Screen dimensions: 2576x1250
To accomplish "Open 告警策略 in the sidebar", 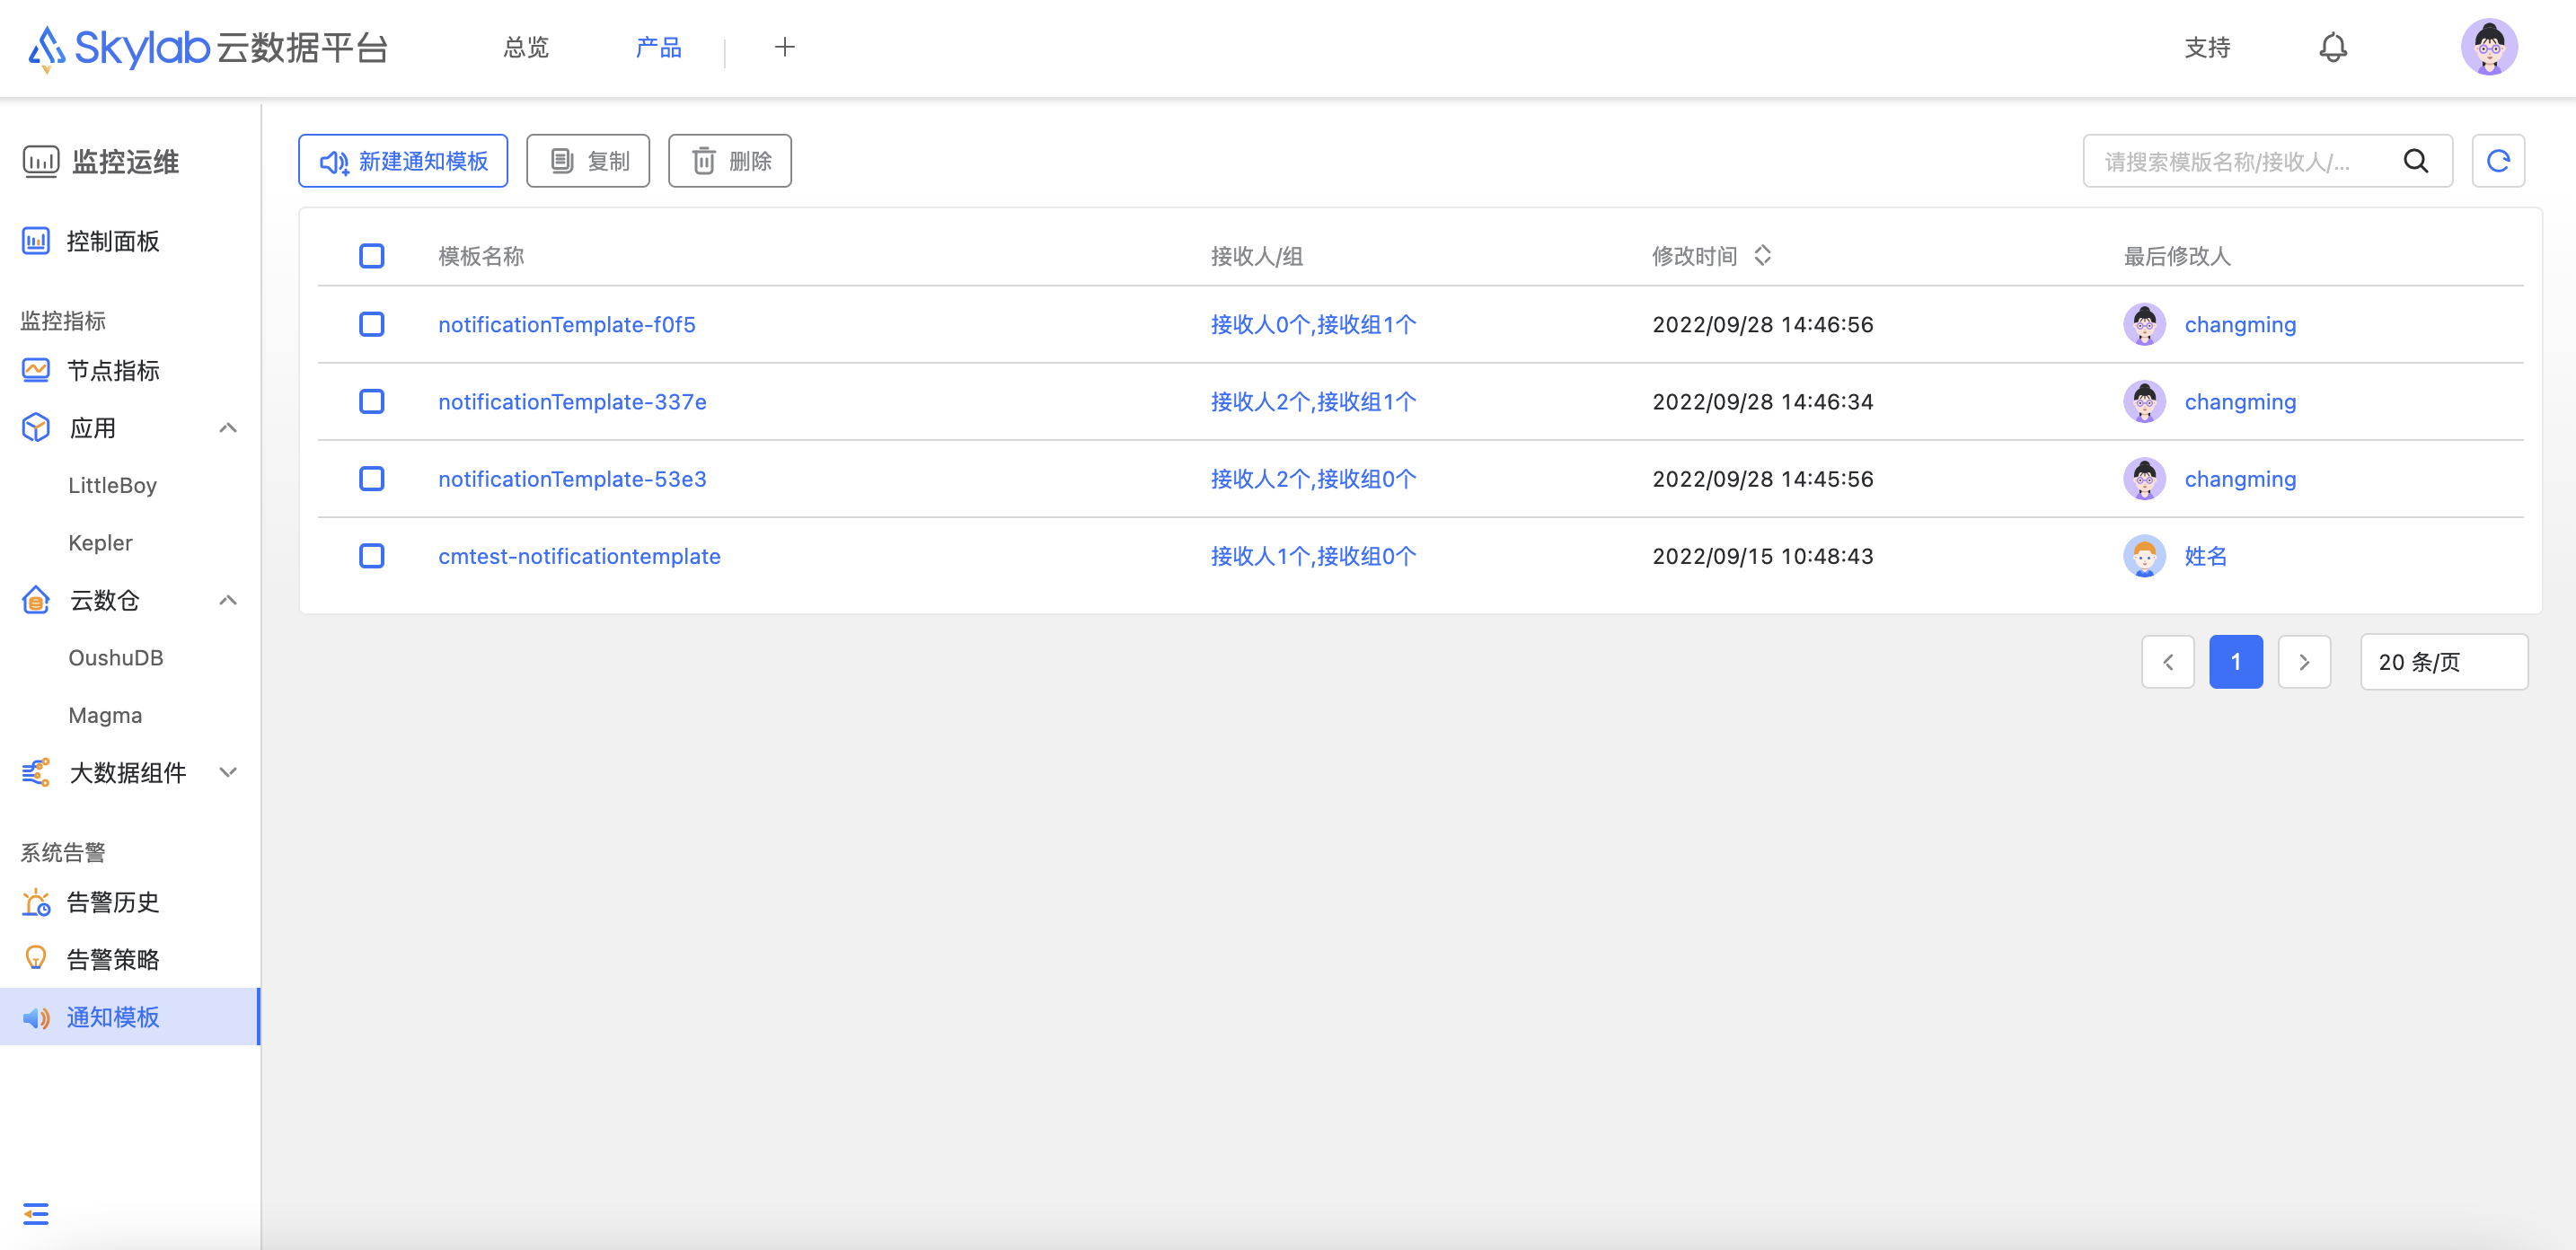I will pyautogui.click(x=112, y=959).
